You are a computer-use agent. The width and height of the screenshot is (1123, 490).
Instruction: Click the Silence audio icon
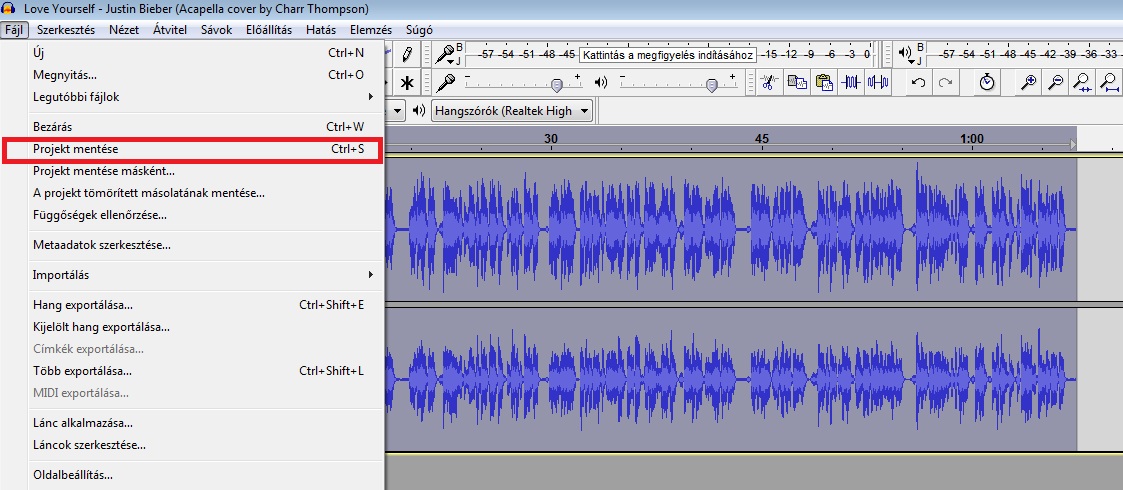point(878,82)
